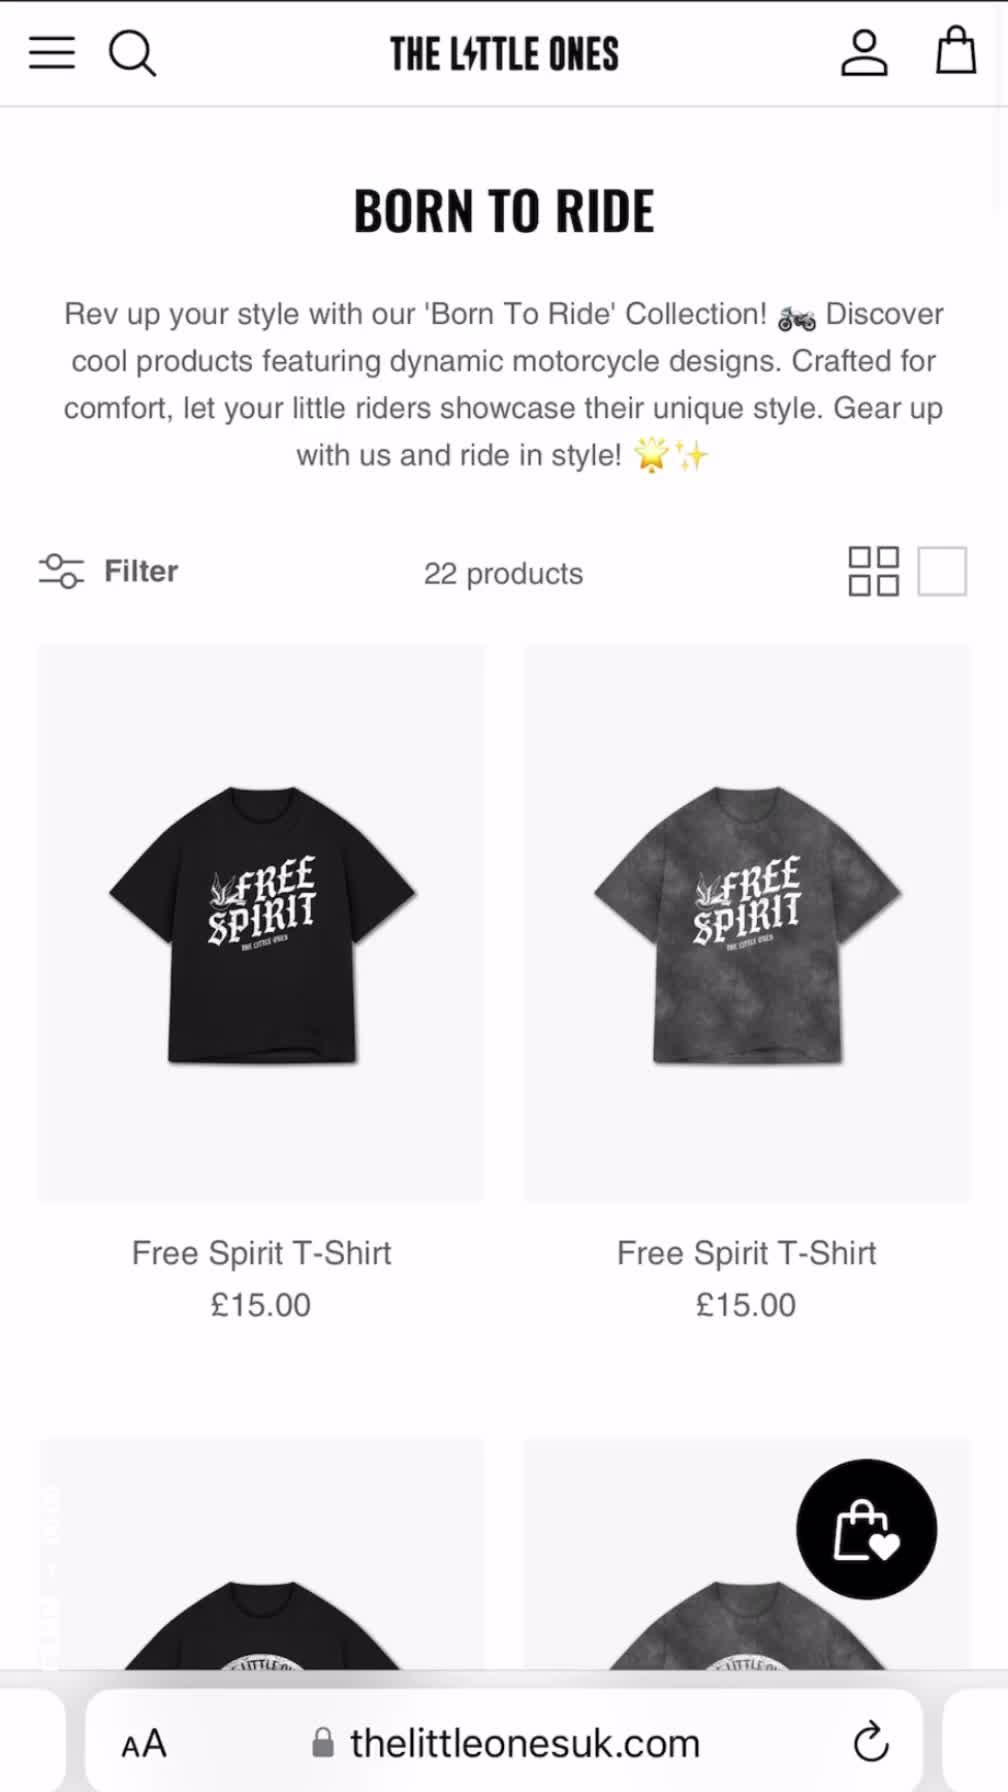Switch to two-column grid view
The height and width of the screenshot is (1792, 1008).
click(x=873, y=571)
